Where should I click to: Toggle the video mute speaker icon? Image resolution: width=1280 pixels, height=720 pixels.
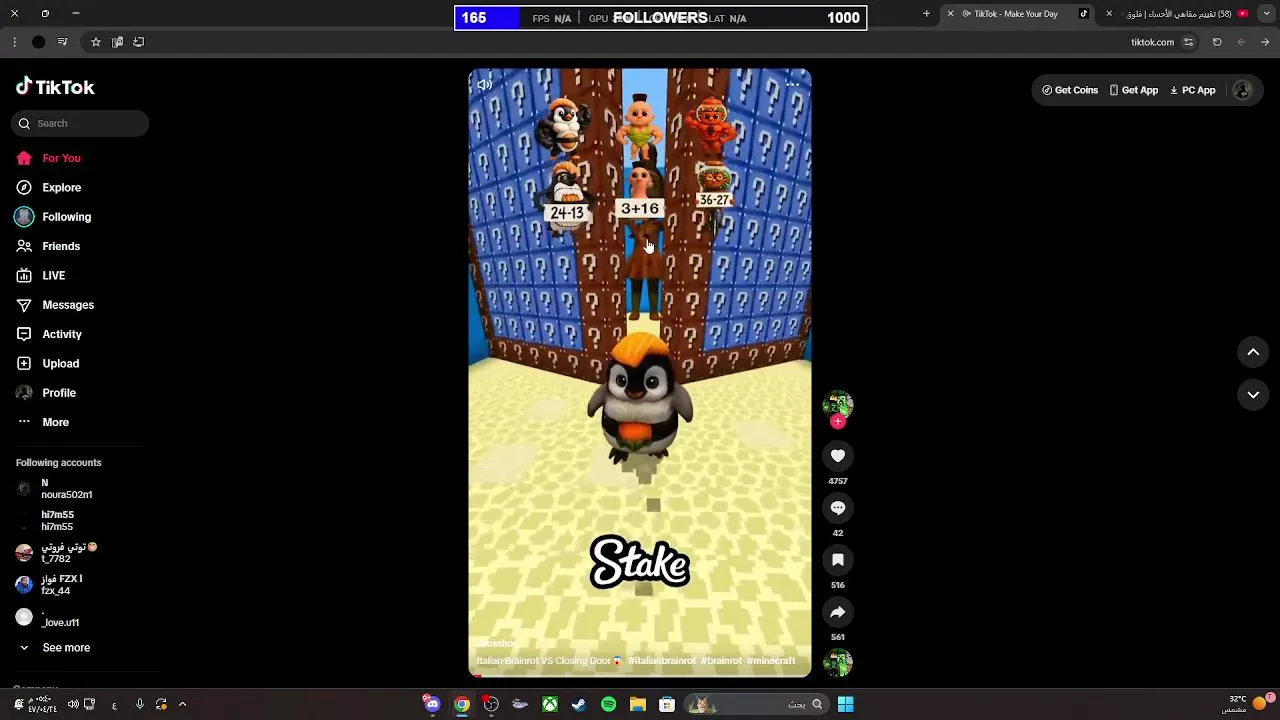485,85
